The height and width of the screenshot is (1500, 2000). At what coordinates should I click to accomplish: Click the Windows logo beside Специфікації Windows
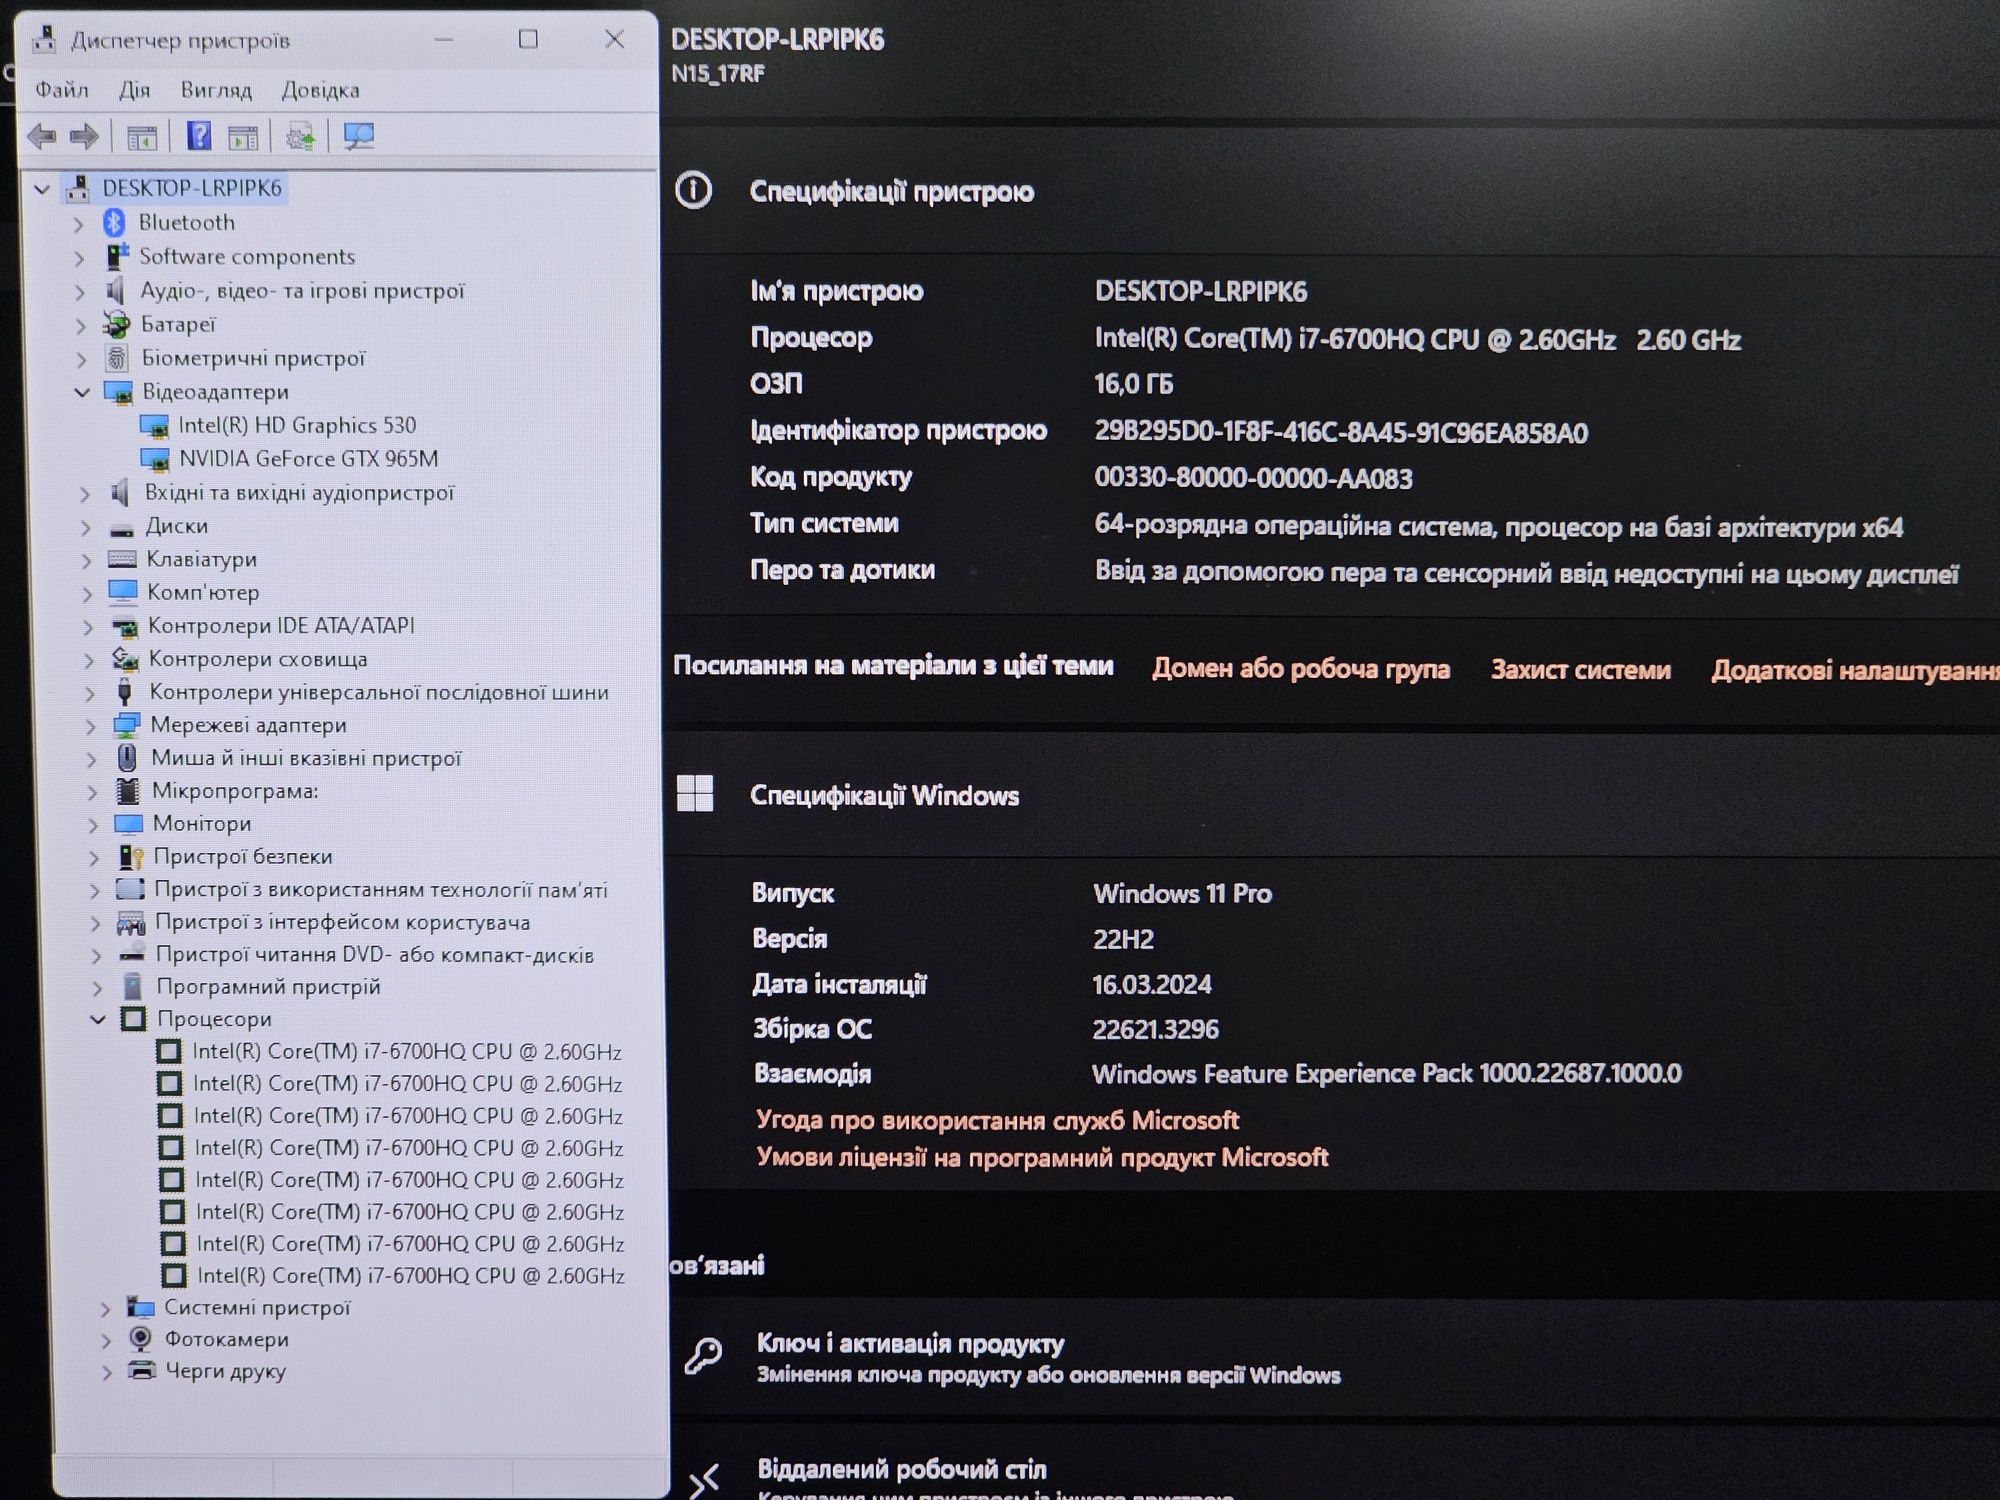point(695,793)
